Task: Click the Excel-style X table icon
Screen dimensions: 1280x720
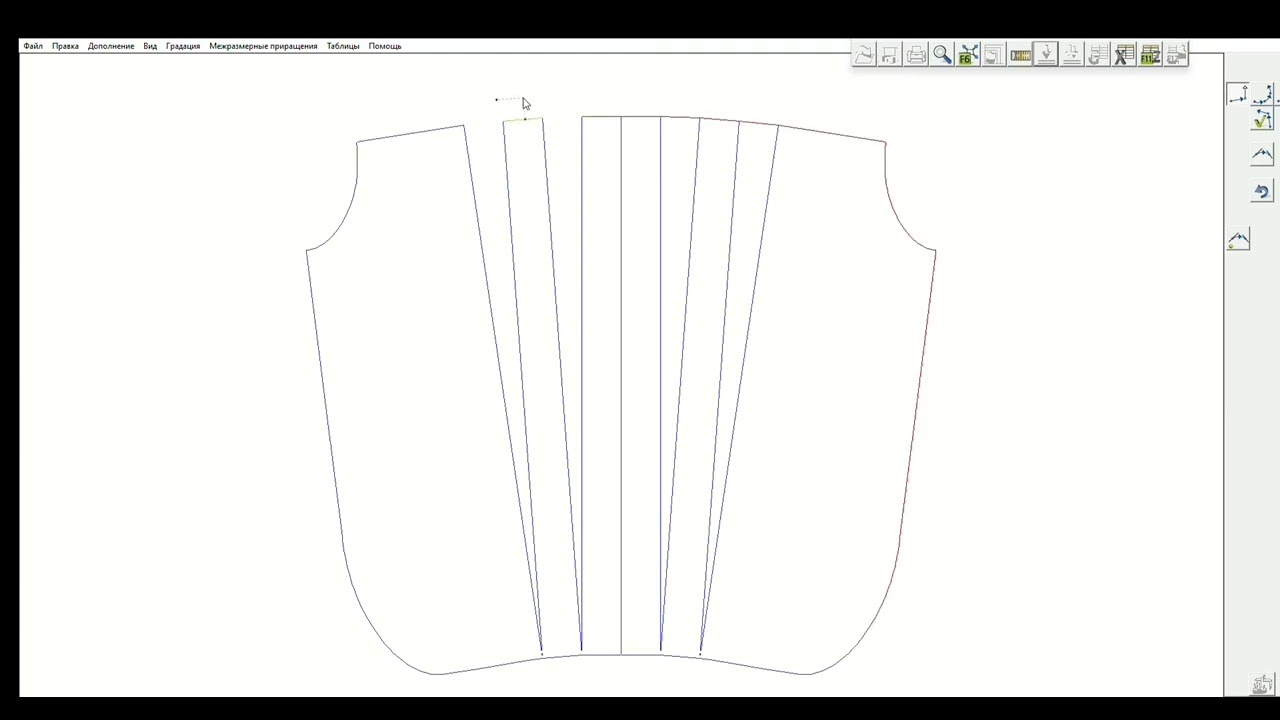Action: tap(1124, 55)
